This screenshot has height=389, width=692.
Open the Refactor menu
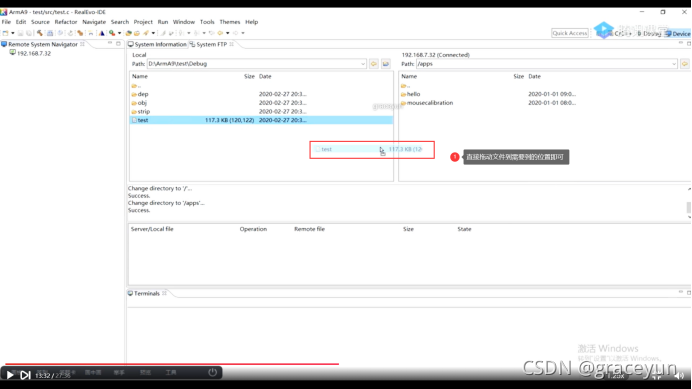(x=66, y=22)
